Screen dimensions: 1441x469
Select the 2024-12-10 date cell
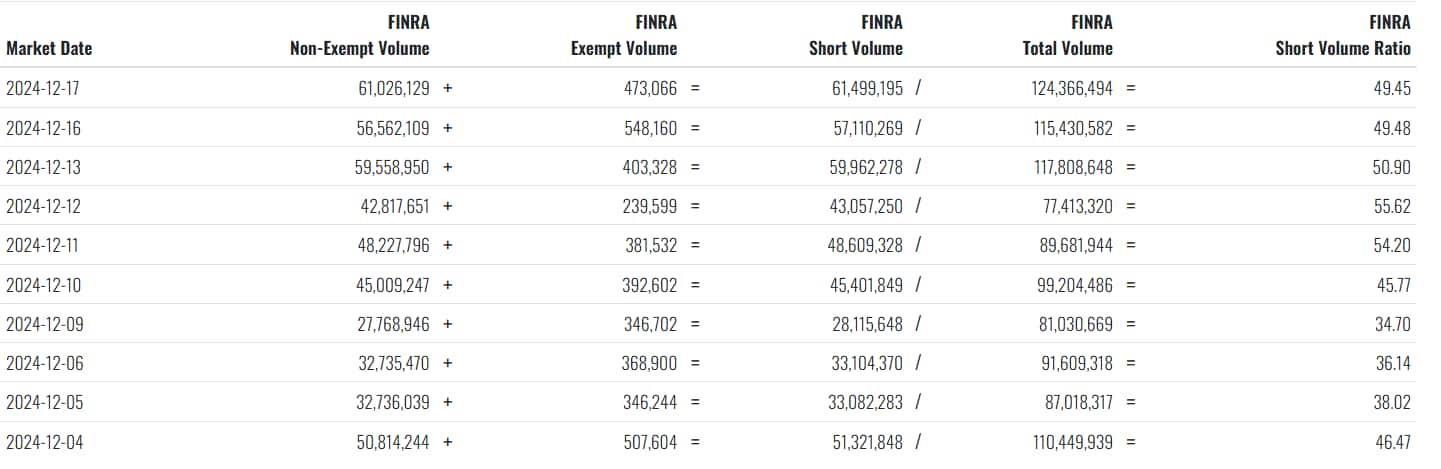44,285
